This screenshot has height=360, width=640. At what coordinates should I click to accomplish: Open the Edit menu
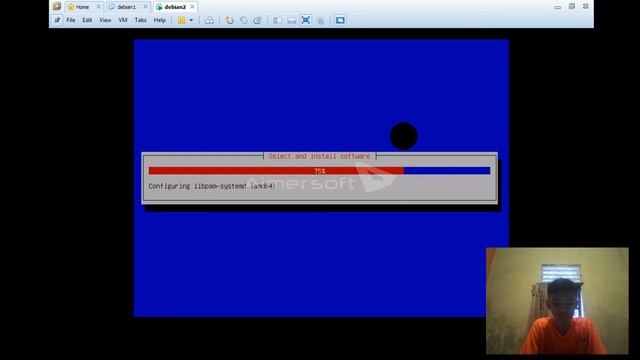pos(87,20)
